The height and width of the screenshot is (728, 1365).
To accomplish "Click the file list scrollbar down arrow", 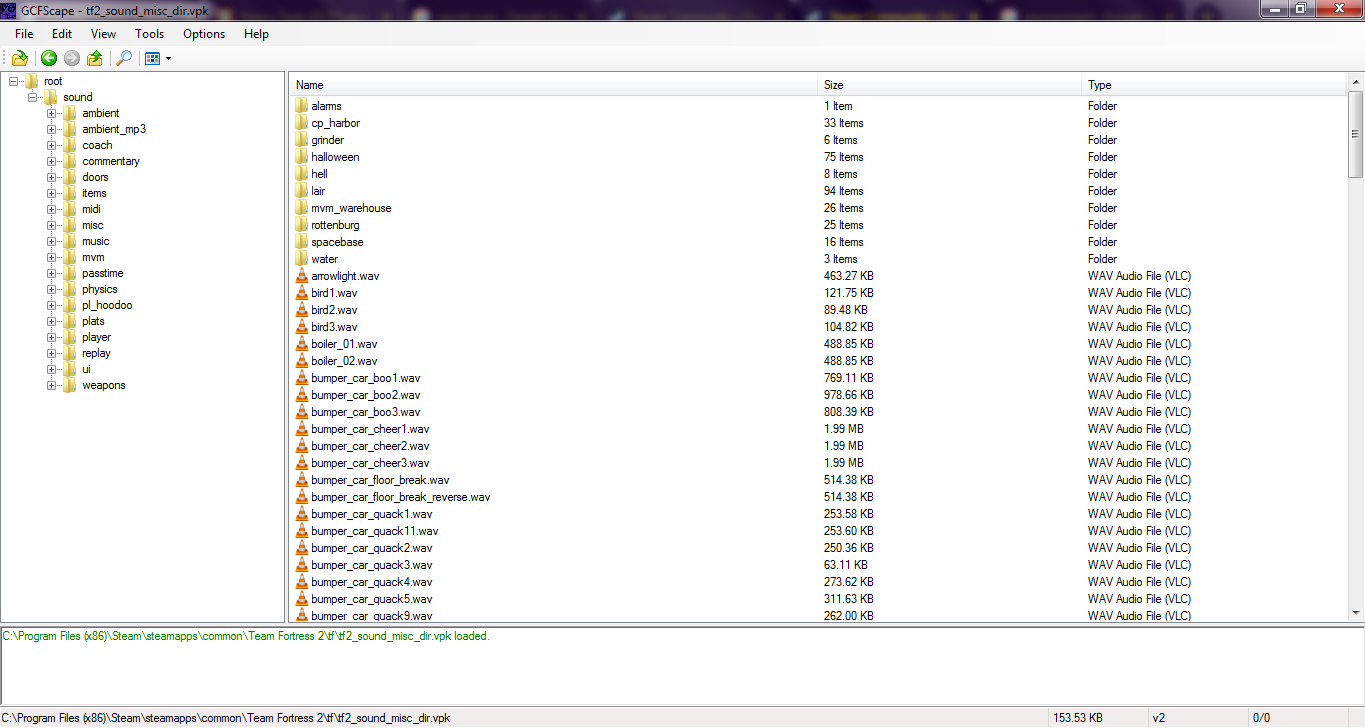I will pos(1356,613).
